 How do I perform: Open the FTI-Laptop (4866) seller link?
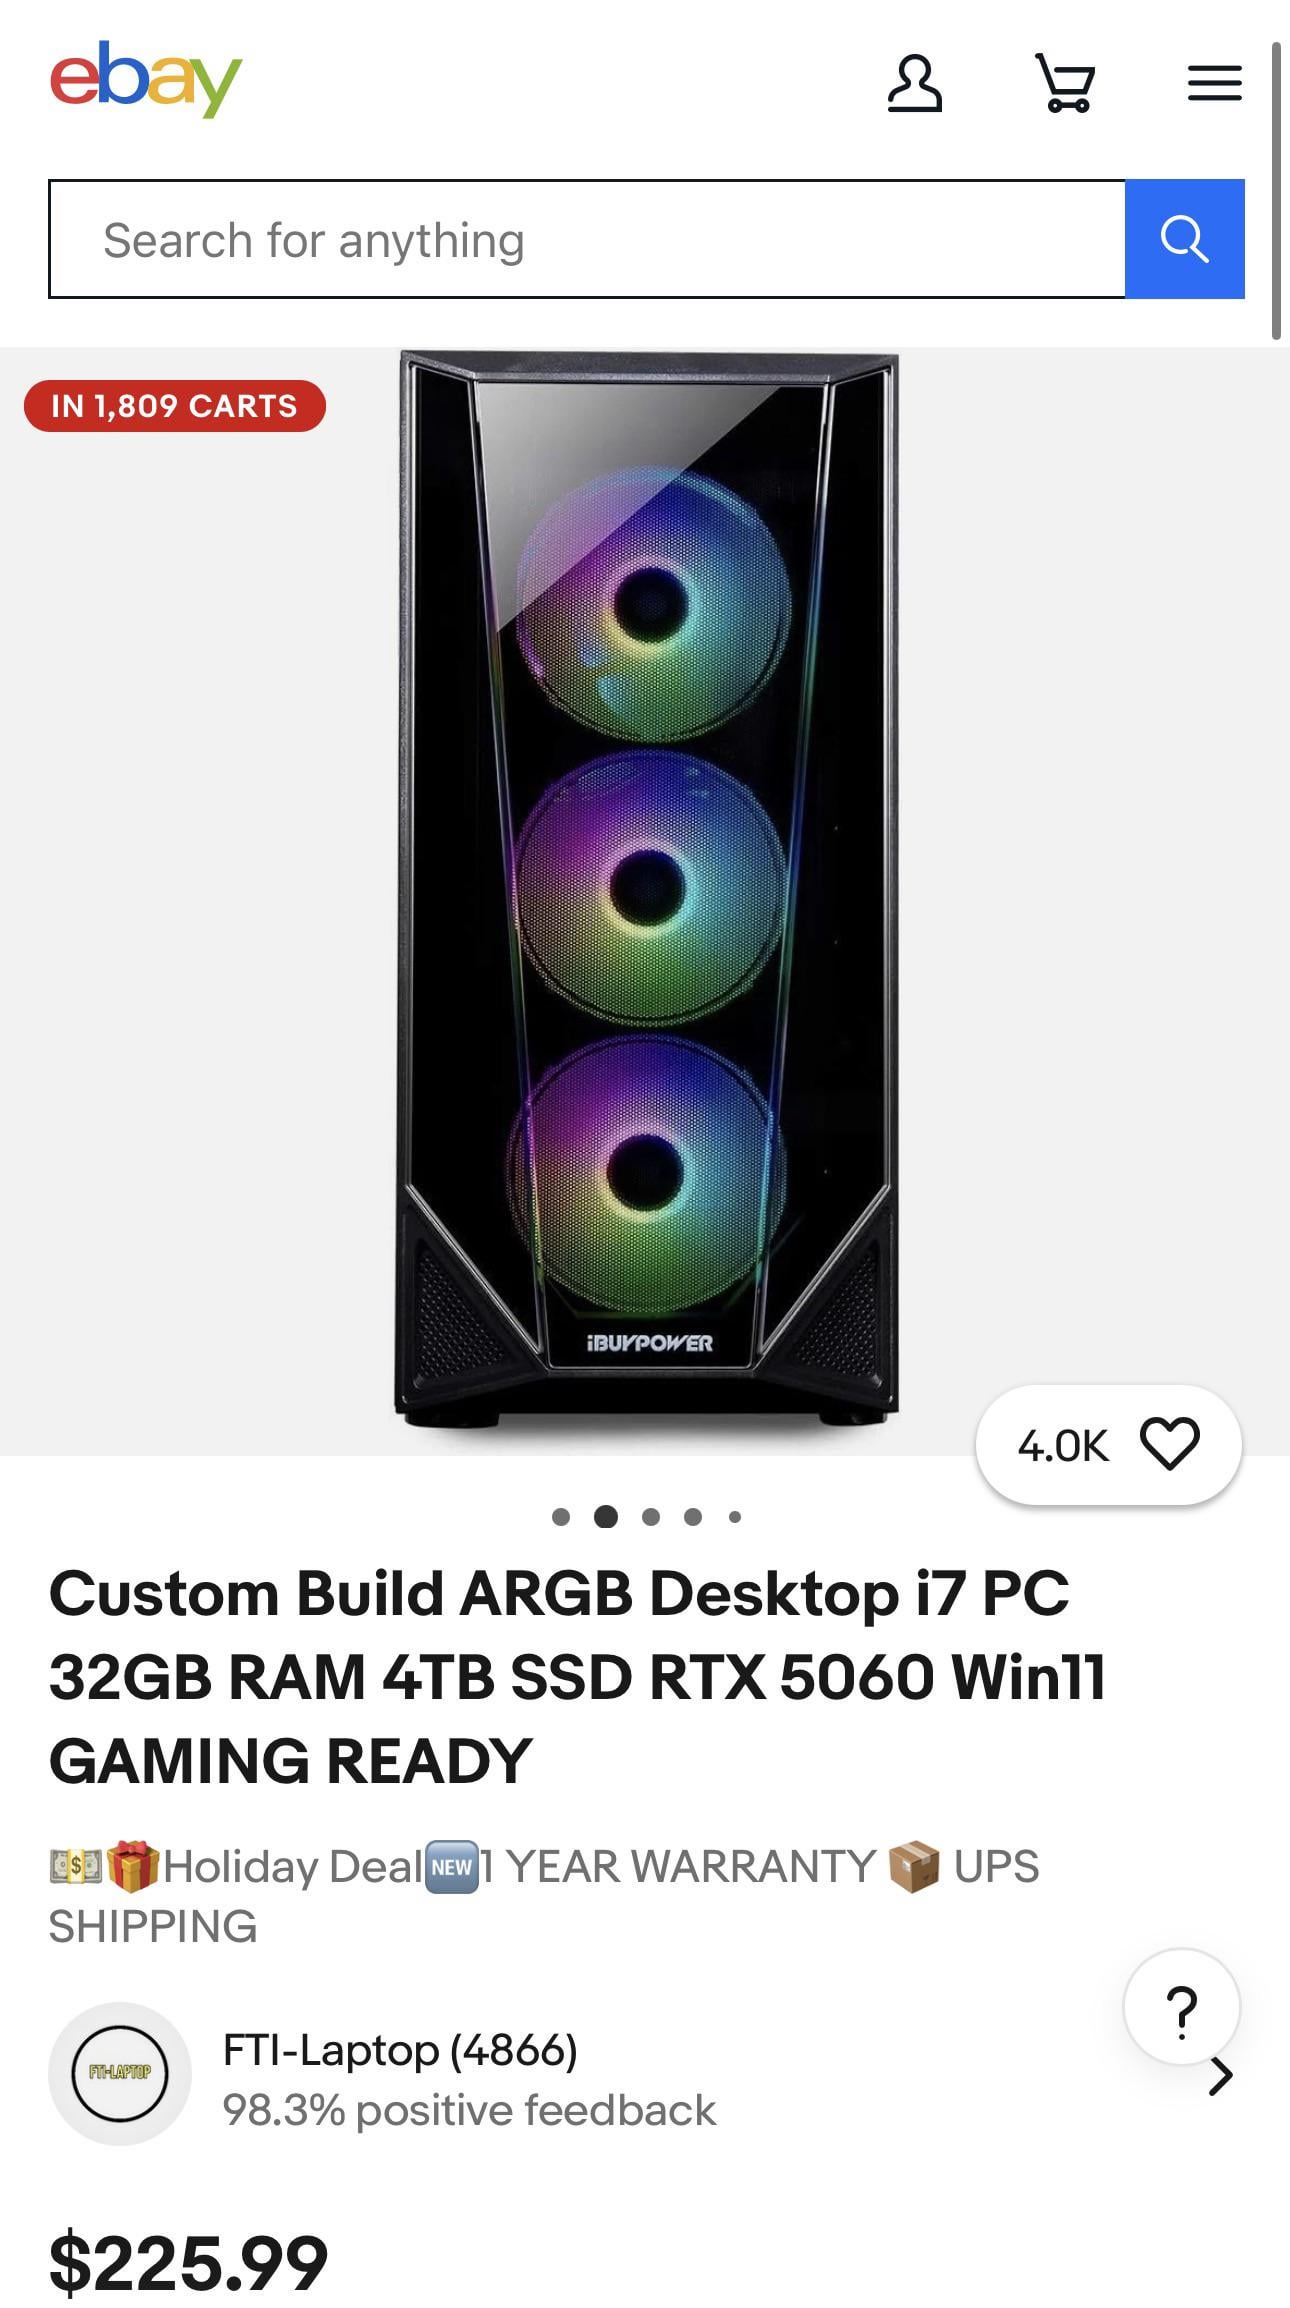click(x=400, y=2050)
